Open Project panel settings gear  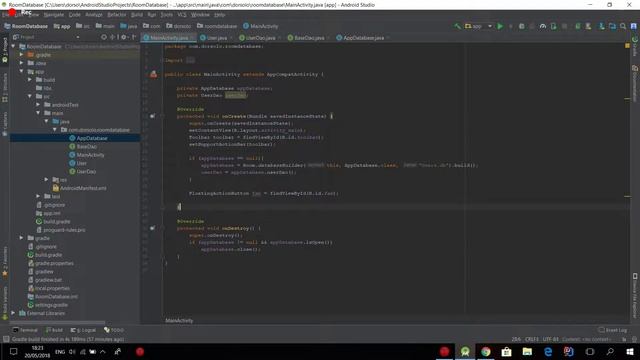[x=123, y=37]
